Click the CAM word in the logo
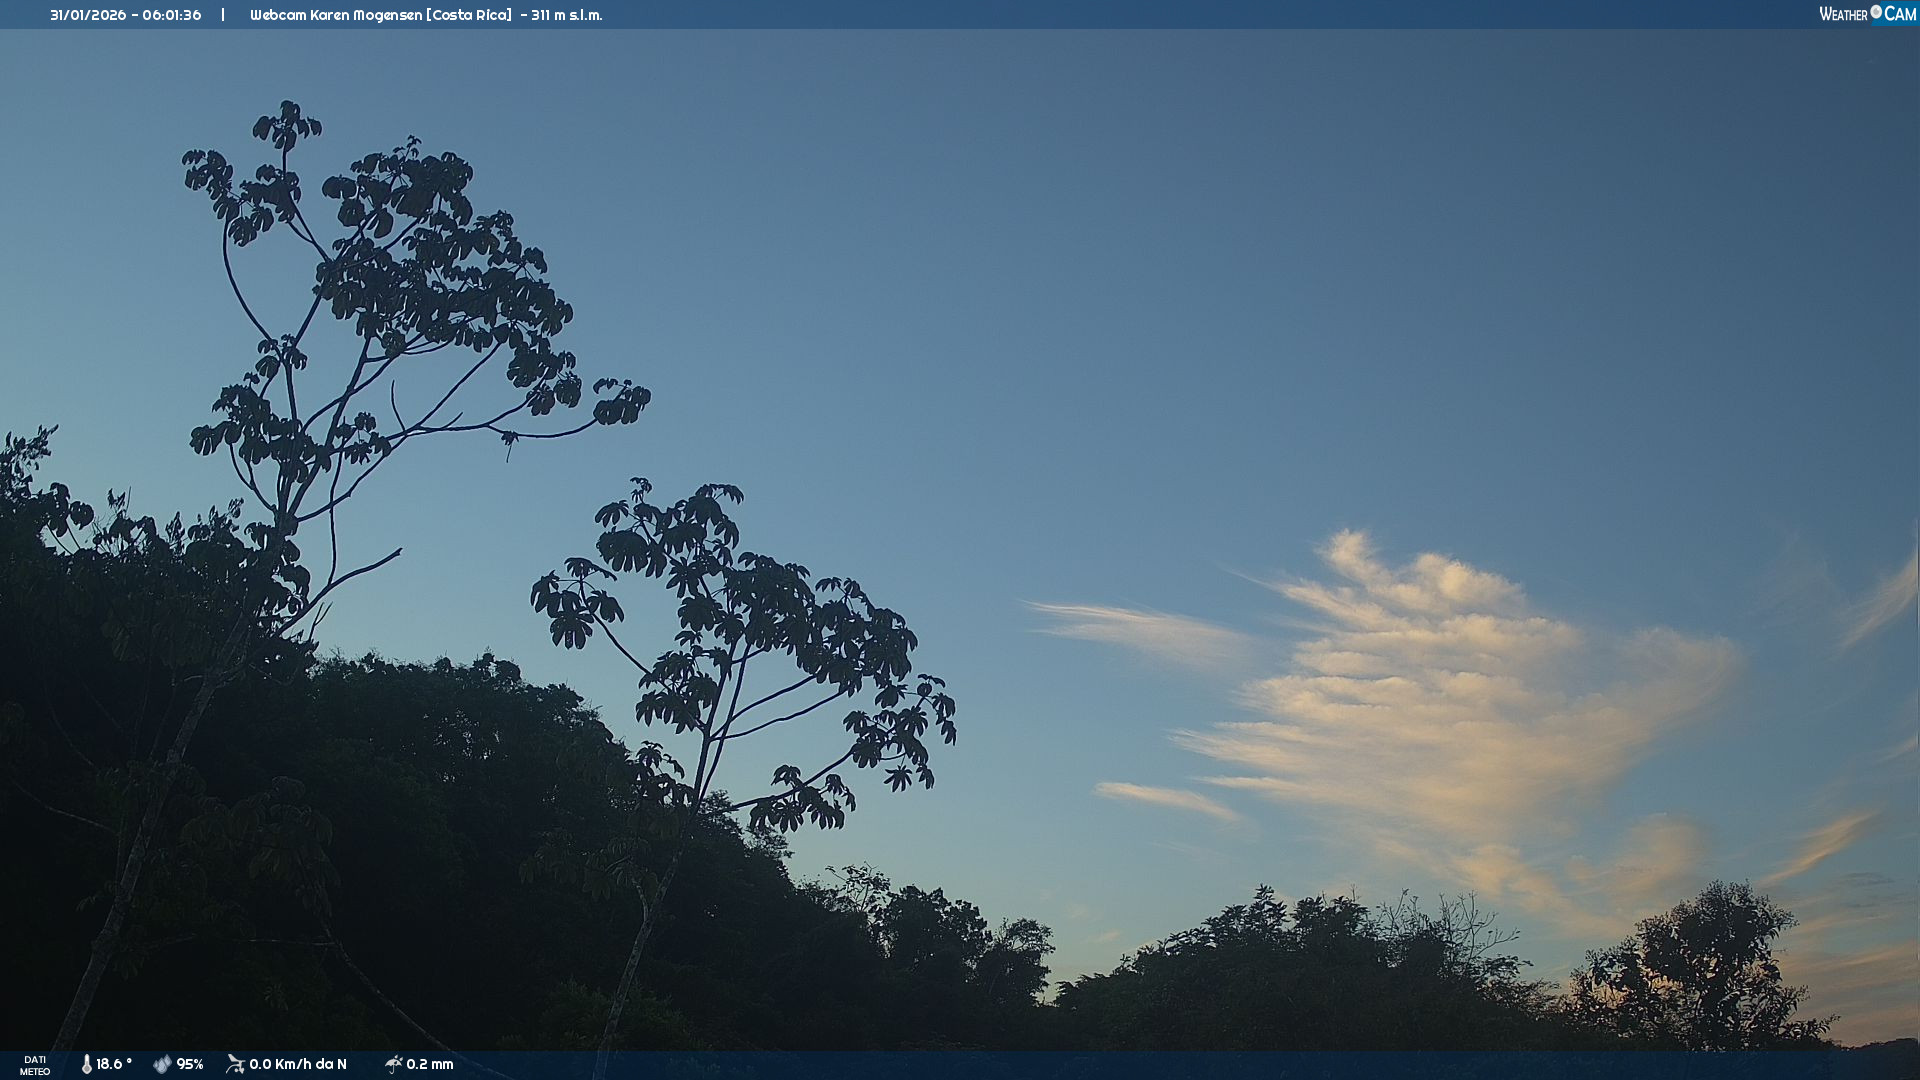1920x1080 pixels. 1900,15
